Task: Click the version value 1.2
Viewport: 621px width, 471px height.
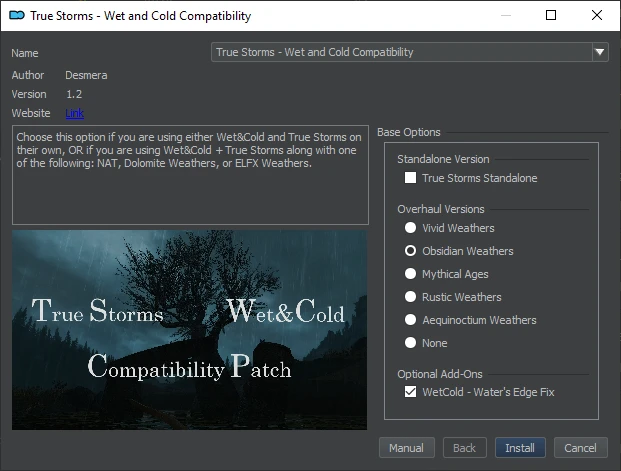Action: click(74, 94)
